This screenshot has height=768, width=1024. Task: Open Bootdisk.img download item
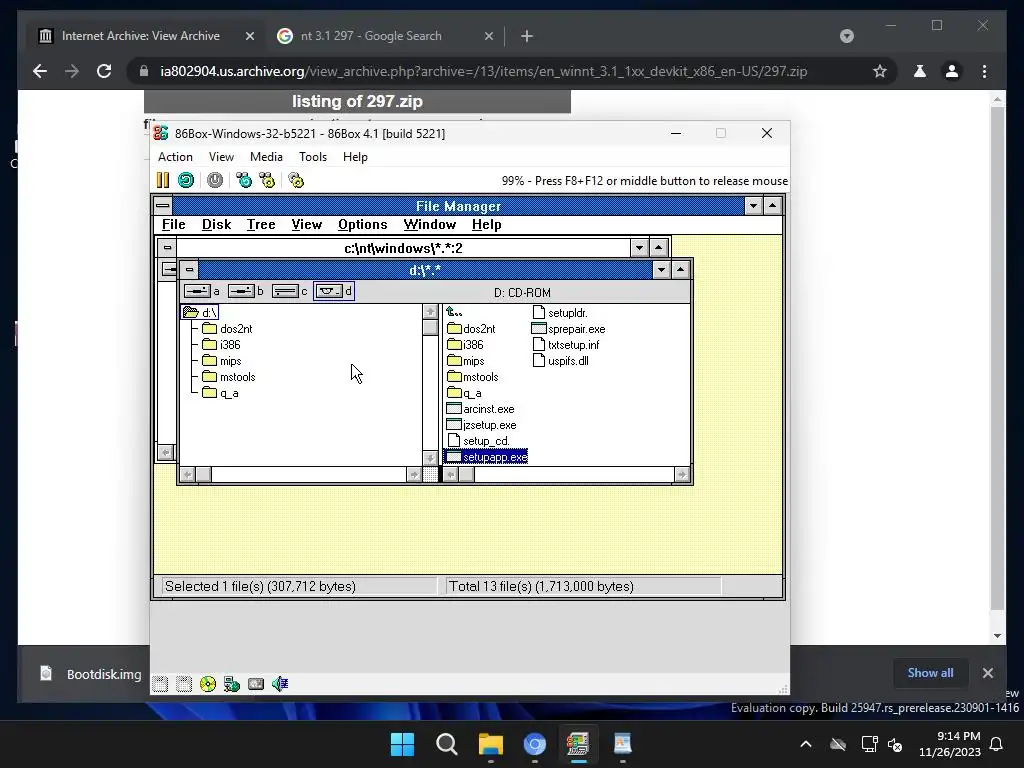(x=90, y=674)
